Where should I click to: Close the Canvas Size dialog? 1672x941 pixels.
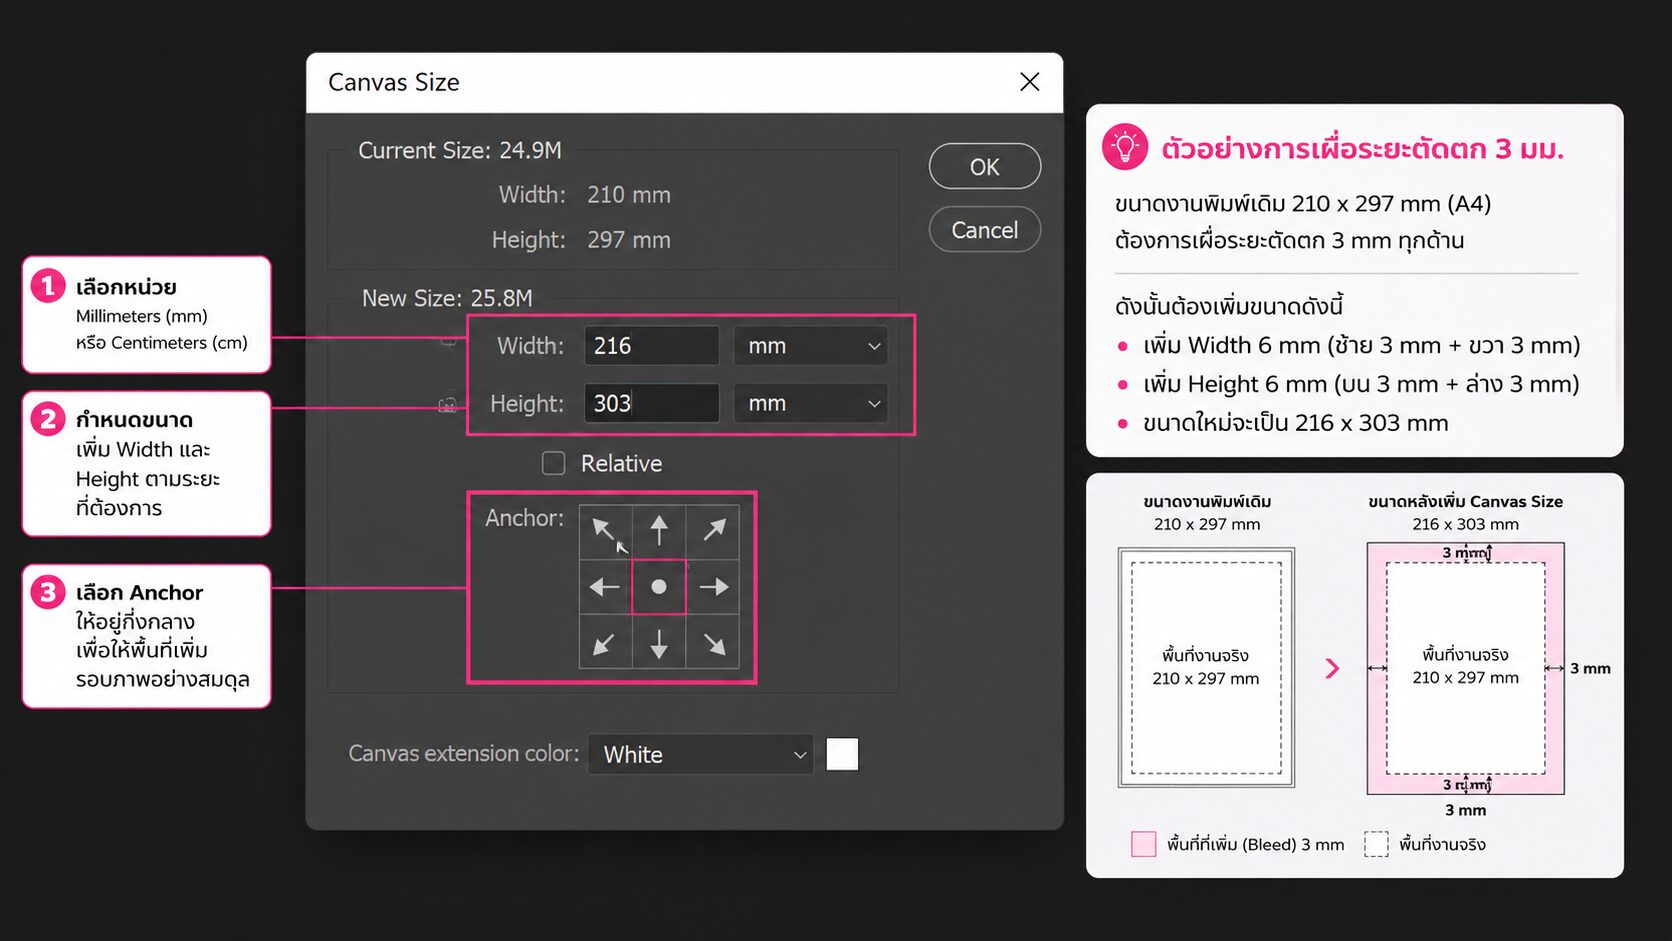[x=1029, y=82]
